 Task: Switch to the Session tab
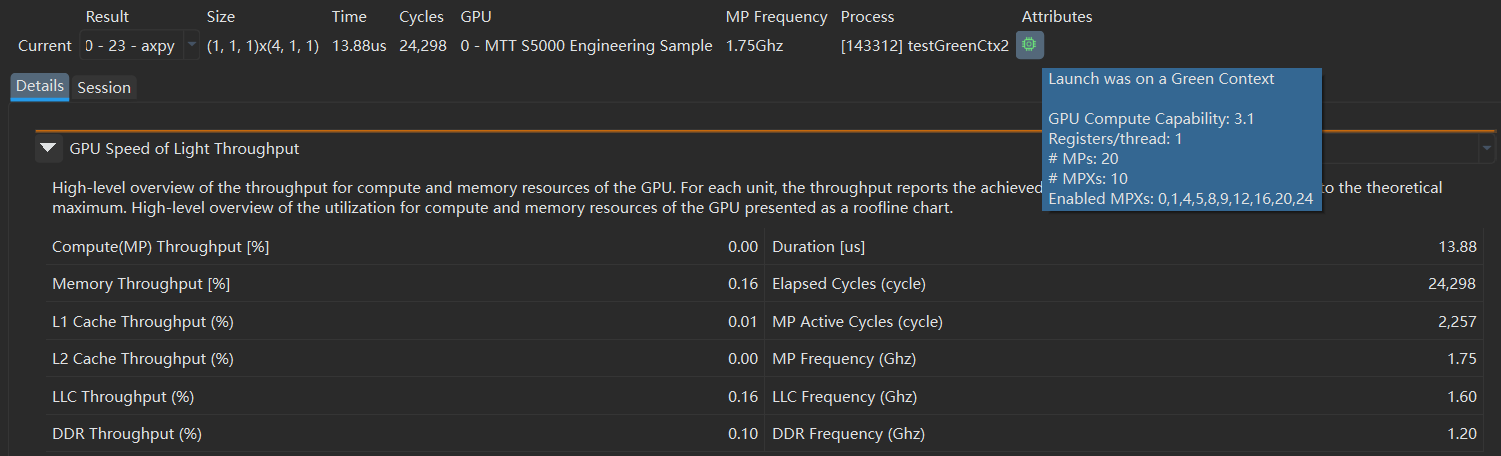click(104, 87)
